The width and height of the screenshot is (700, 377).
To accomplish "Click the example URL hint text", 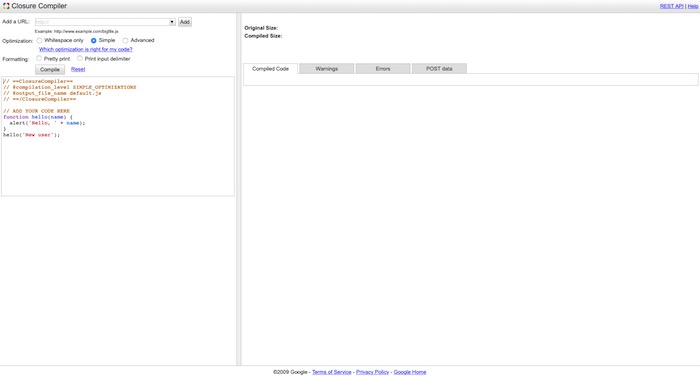I will pos(77,32).
